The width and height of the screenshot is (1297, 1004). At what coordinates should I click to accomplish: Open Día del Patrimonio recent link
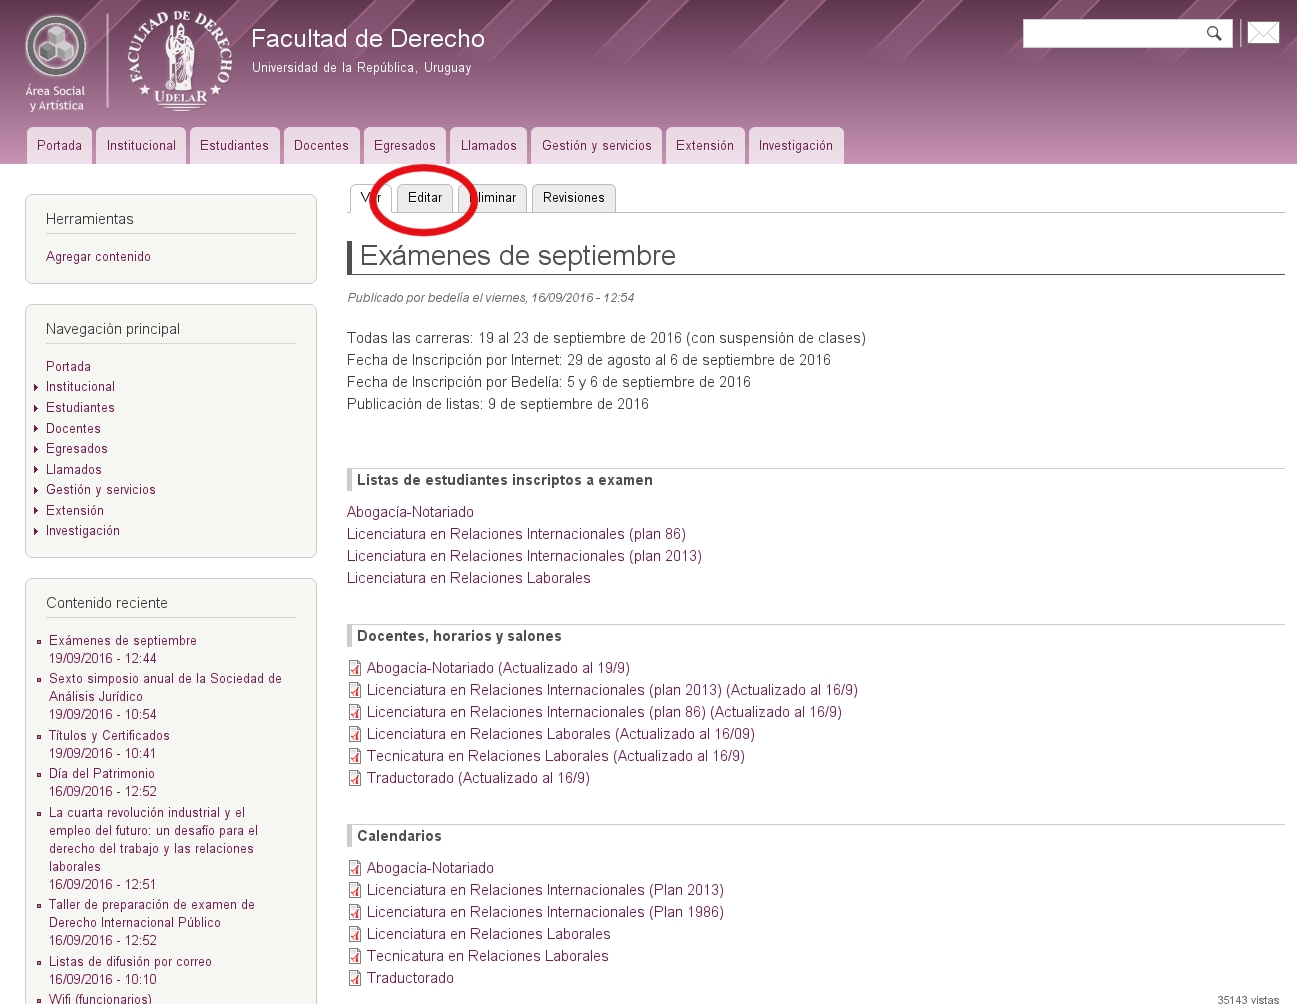coord(102,774)
